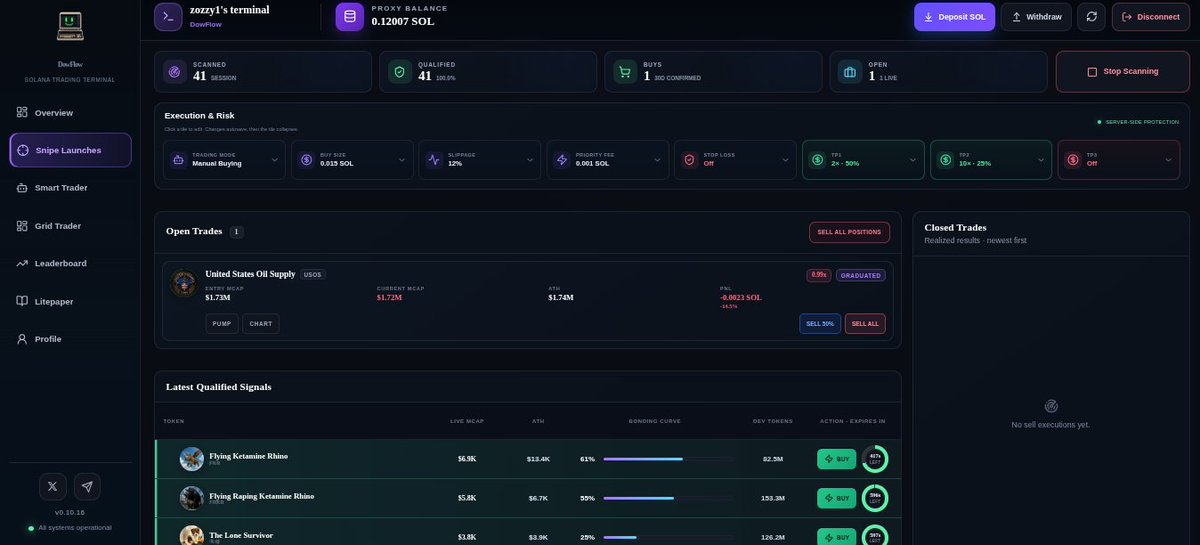The image size is (1200, 545).
Task: Click the Slippage pulse icon
Action: pyautogui.click(x=434, y=159)
